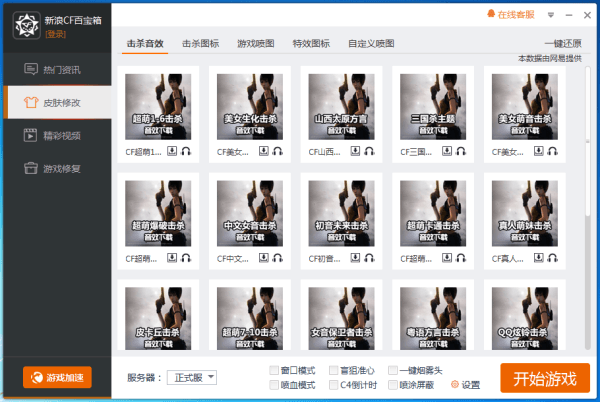Click download icon for 超萌1.6击杀 sound
Screen dimensions: 600x402
[x=171, y=152]
